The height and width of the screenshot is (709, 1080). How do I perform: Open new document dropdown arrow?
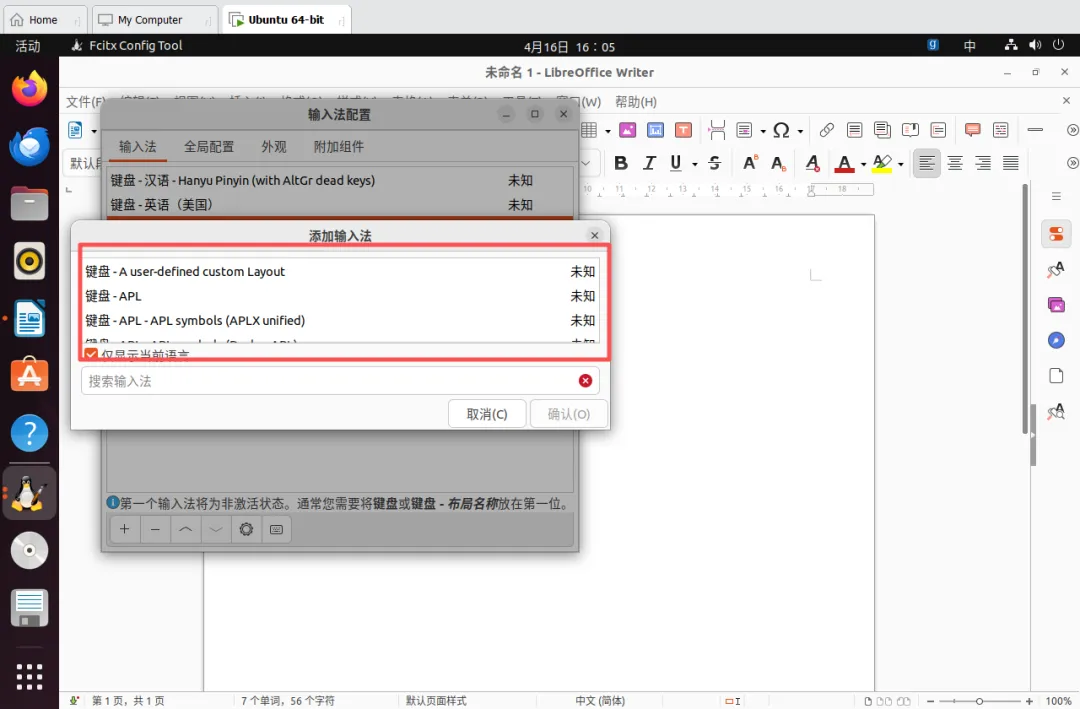coord(94,131)
